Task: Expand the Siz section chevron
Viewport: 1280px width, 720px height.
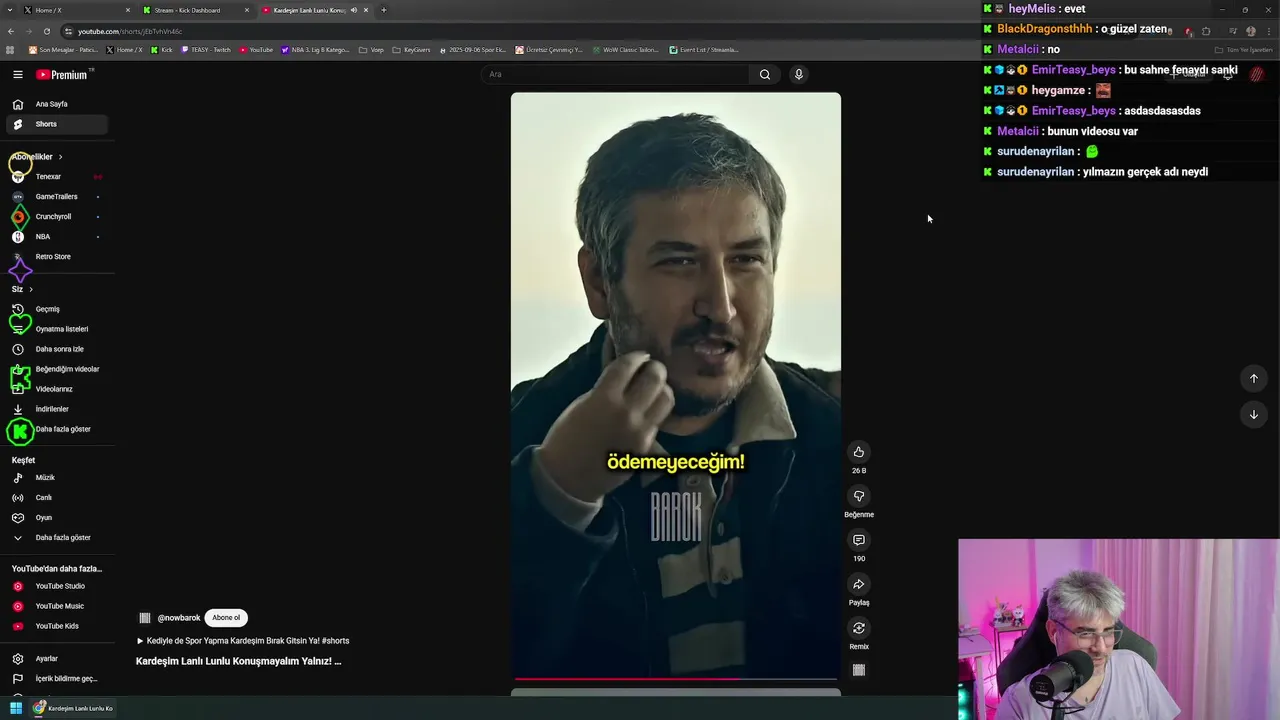Action: (30, 289)
